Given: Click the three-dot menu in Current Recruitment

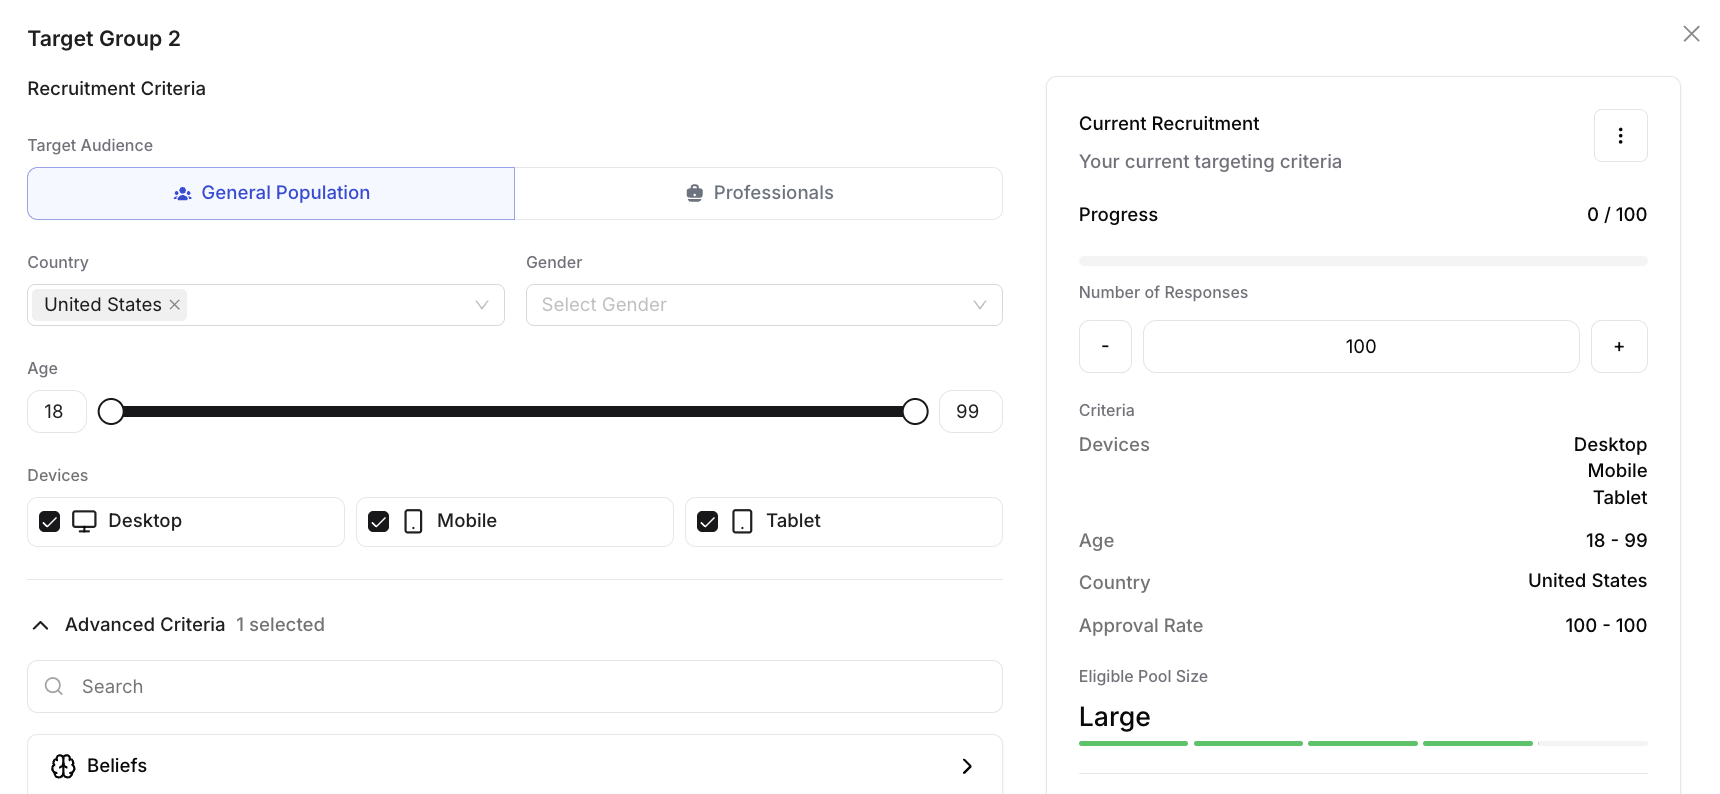Looking at the screenshot, I should click(x=1620, y=136).
